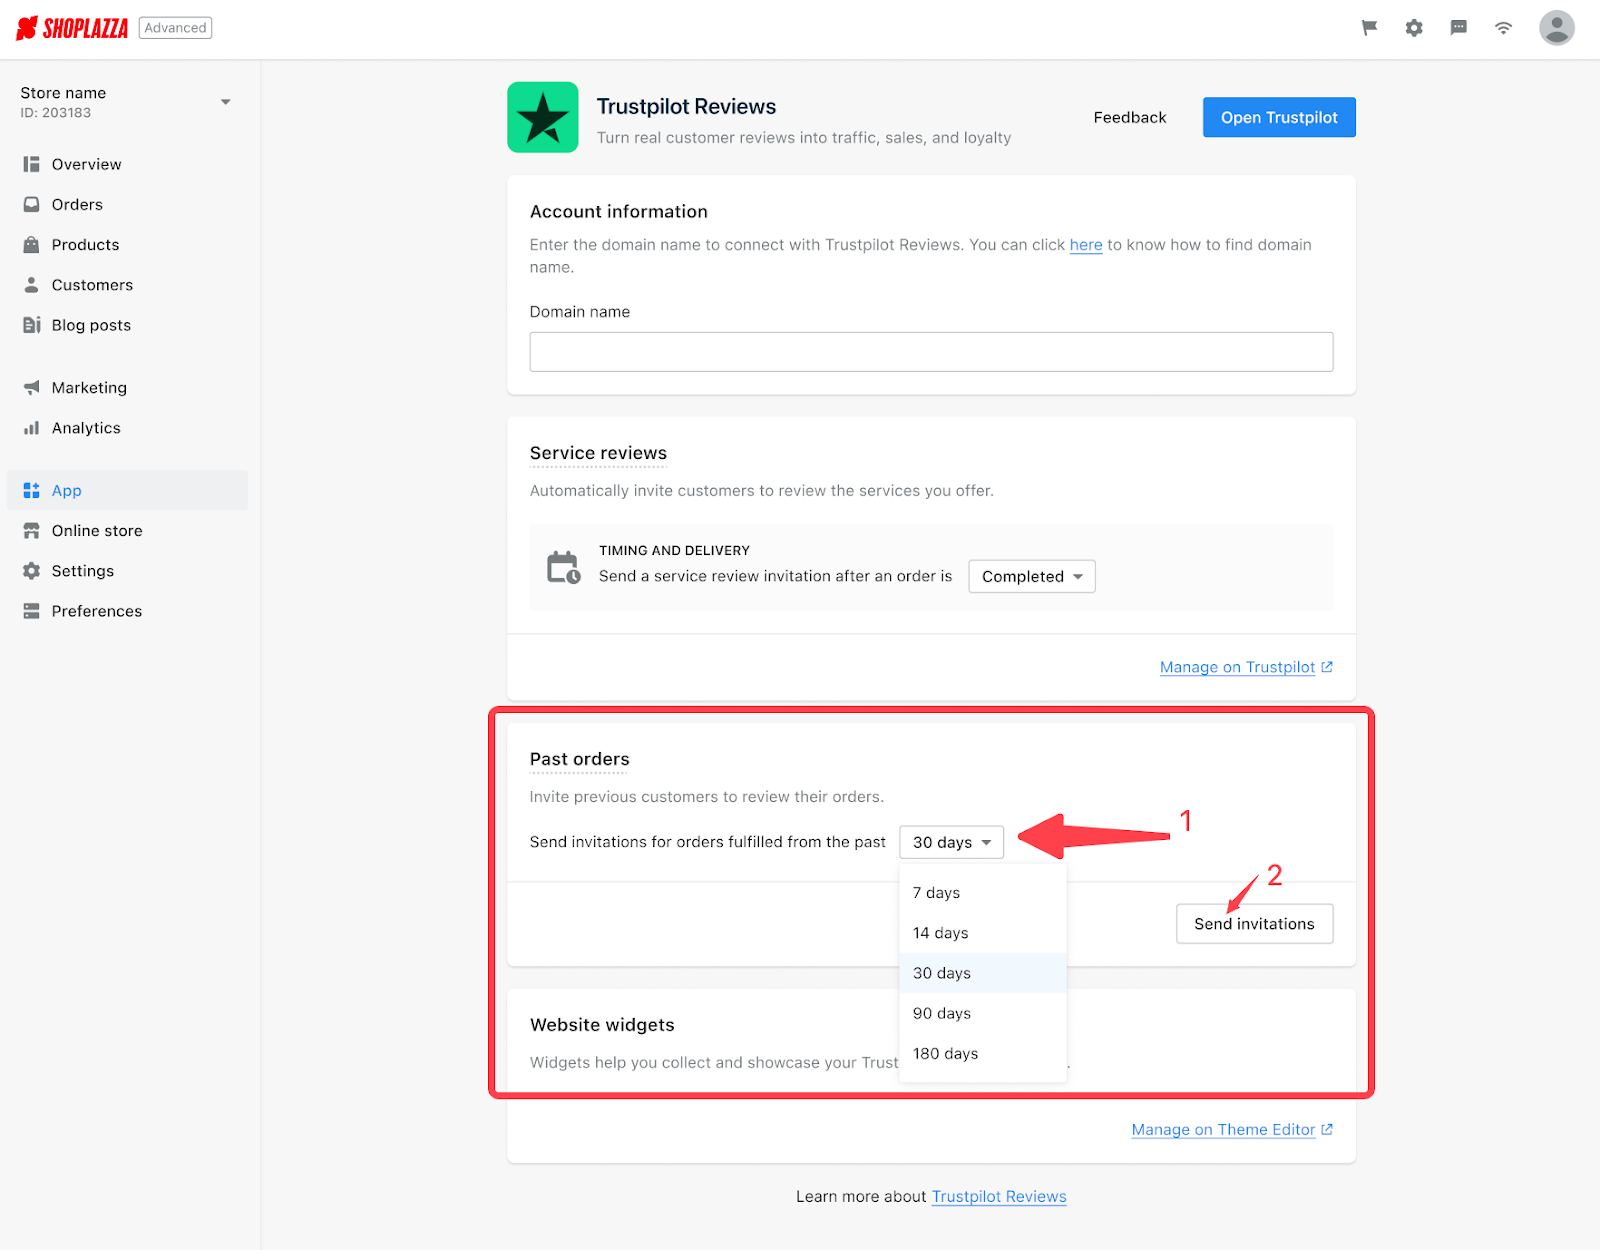Click Open Trustpilot button
1600x1250 pixels.
[x=1279, y=117]
